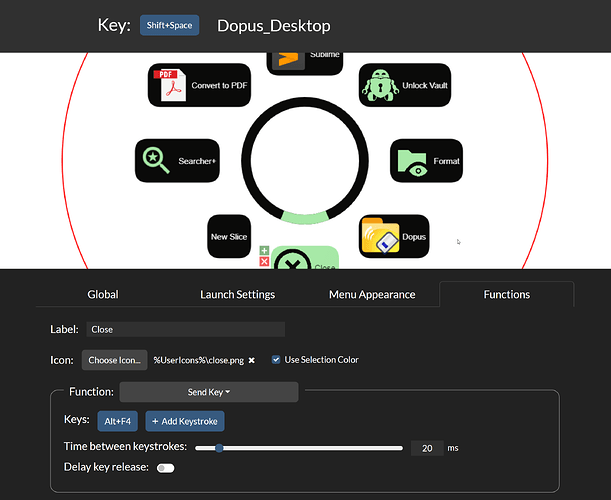Select the Dopus folder slice
This screenshot has width=611, height=500.
pyautogui.click(x=394, y=236)
